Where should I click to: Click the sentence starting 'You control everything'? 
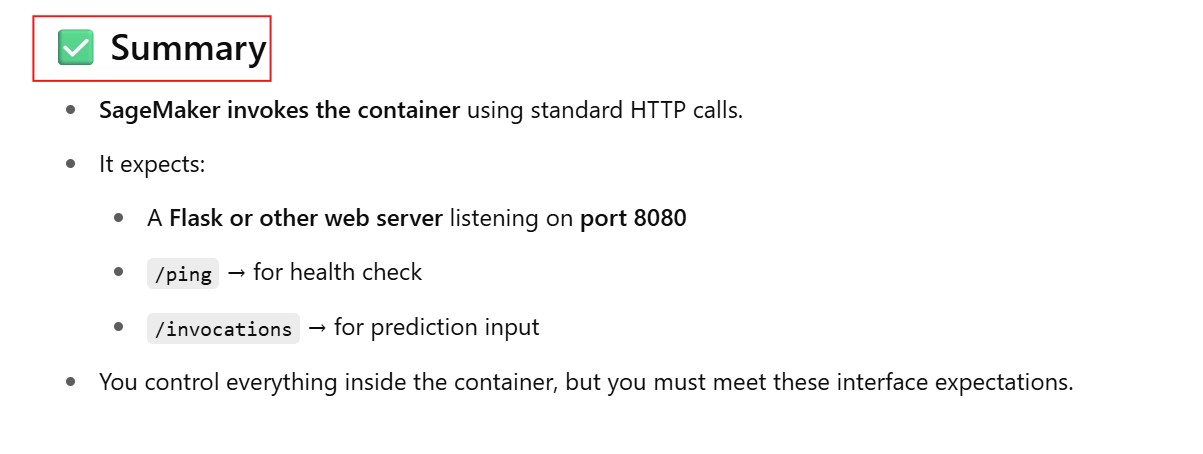585,382
